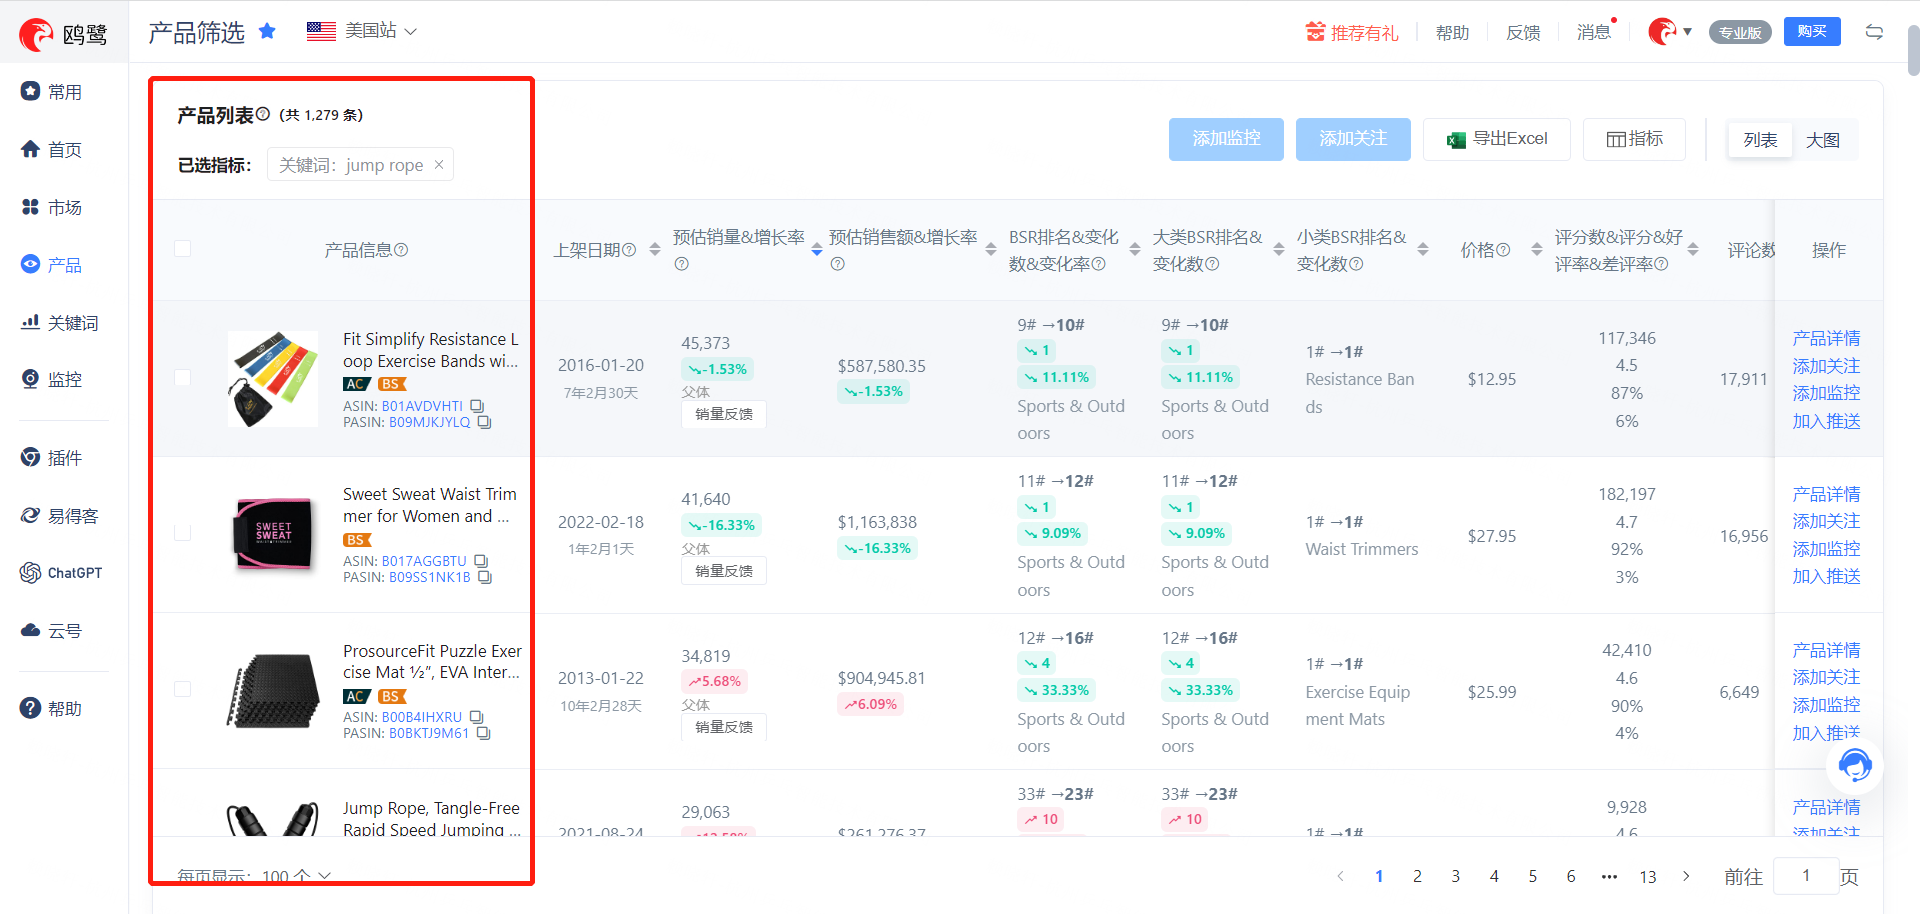Click 加入推送 for Sweet Sweat row

point(1826,576)
